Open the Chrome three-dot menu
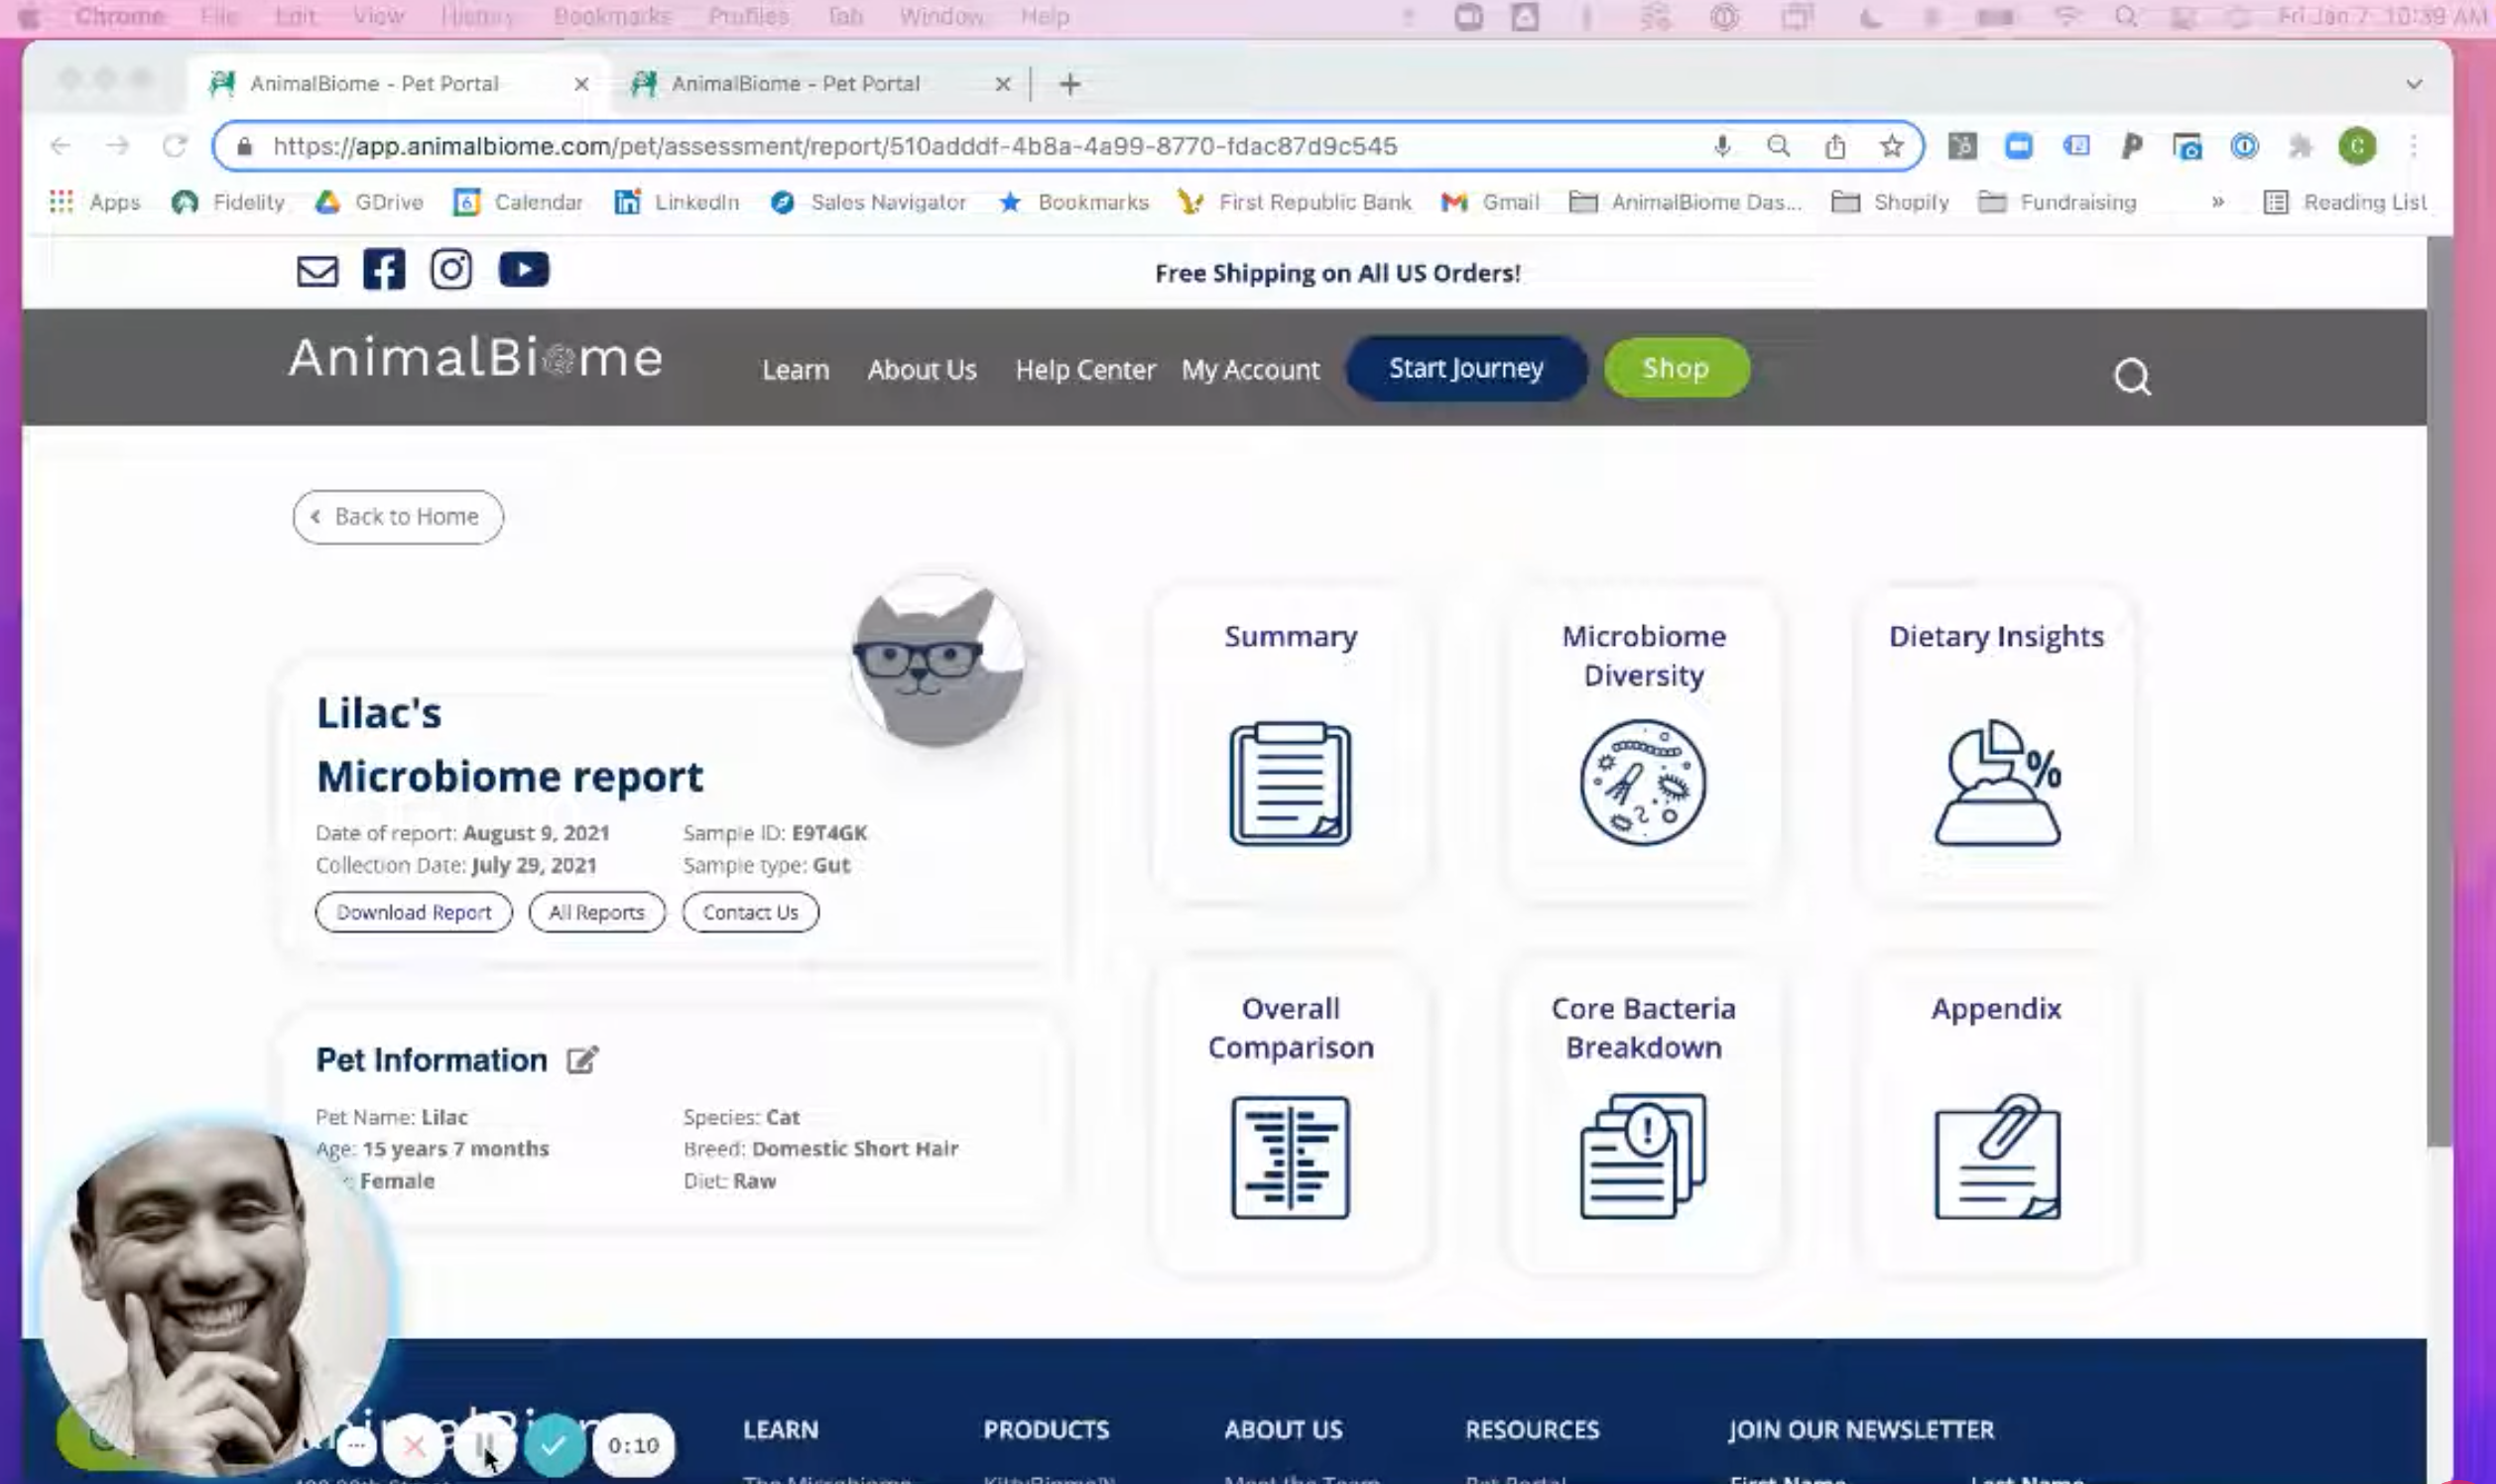This screenshot has height=1484, width=2496. click(2414, 146)
